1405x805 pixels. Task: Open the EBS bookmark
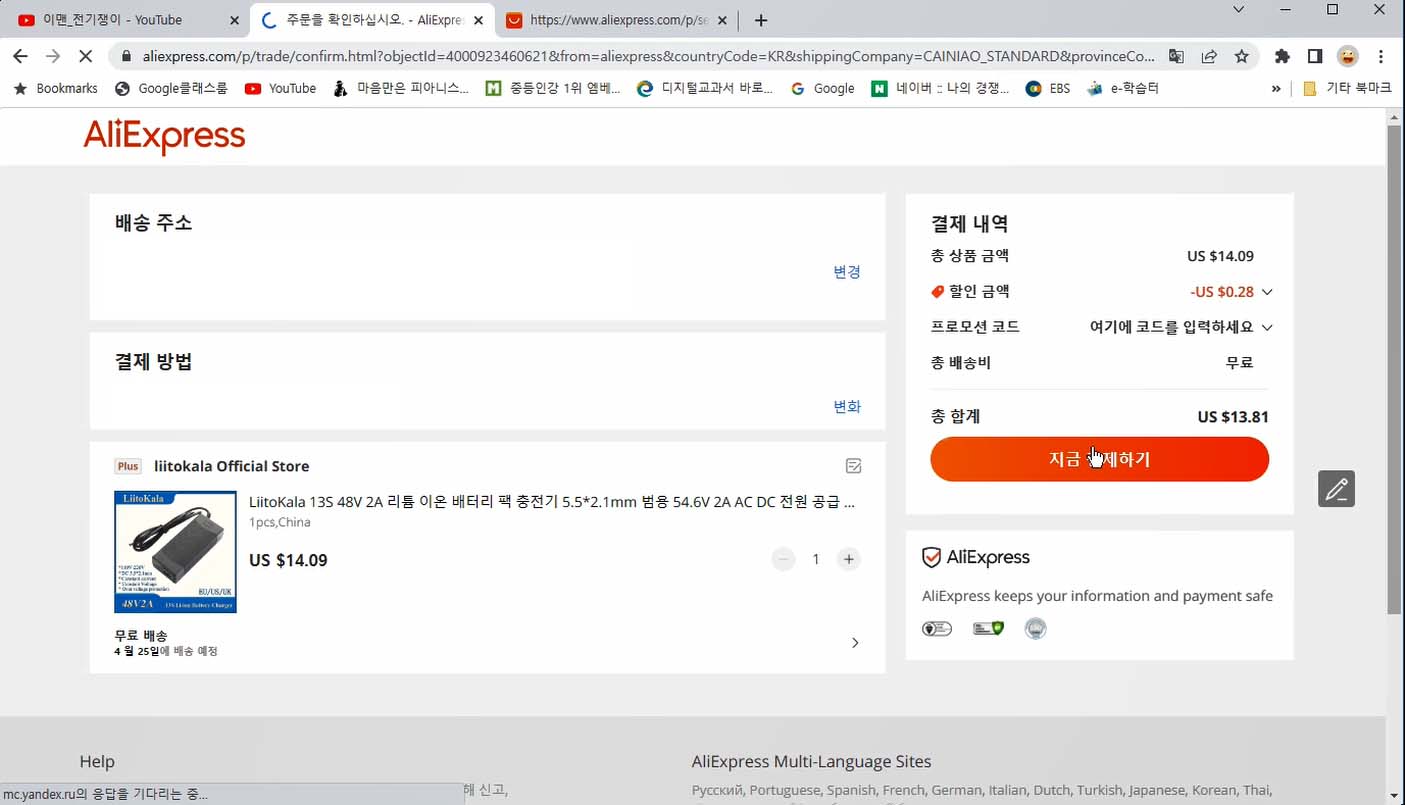point(1048,88)
